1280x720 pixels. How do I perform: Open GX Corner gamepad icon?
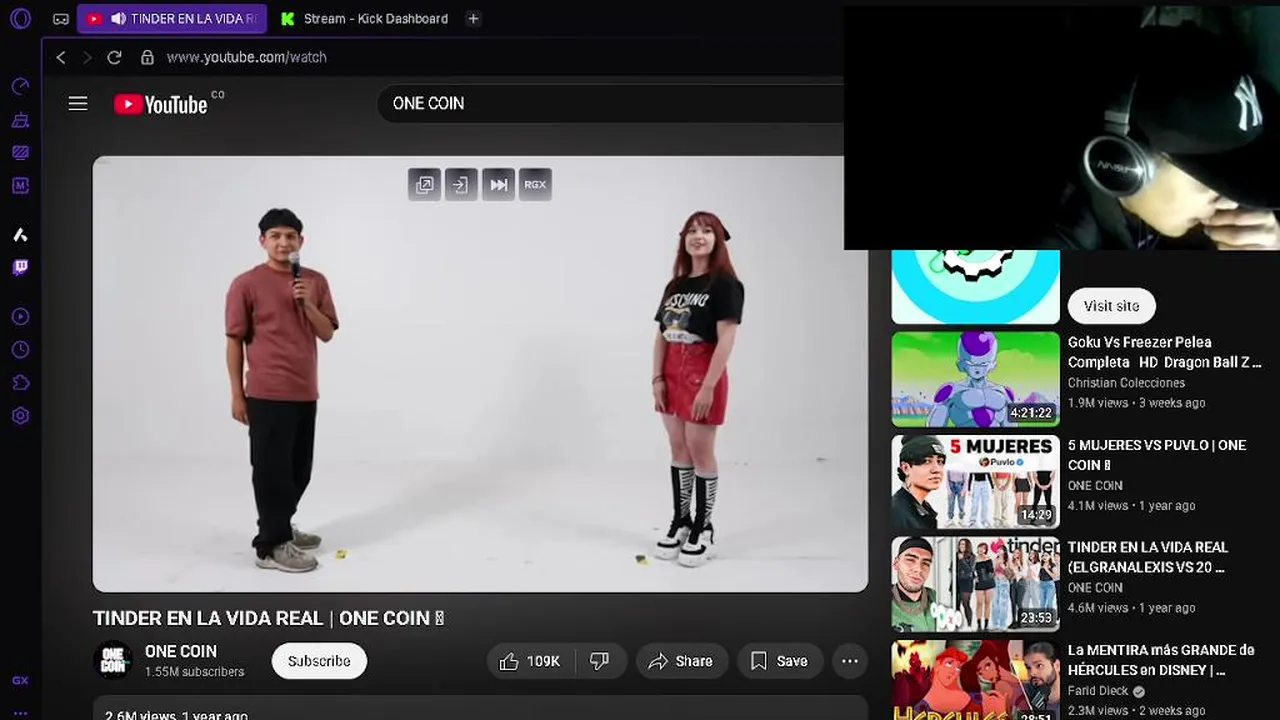pos(61,19)
